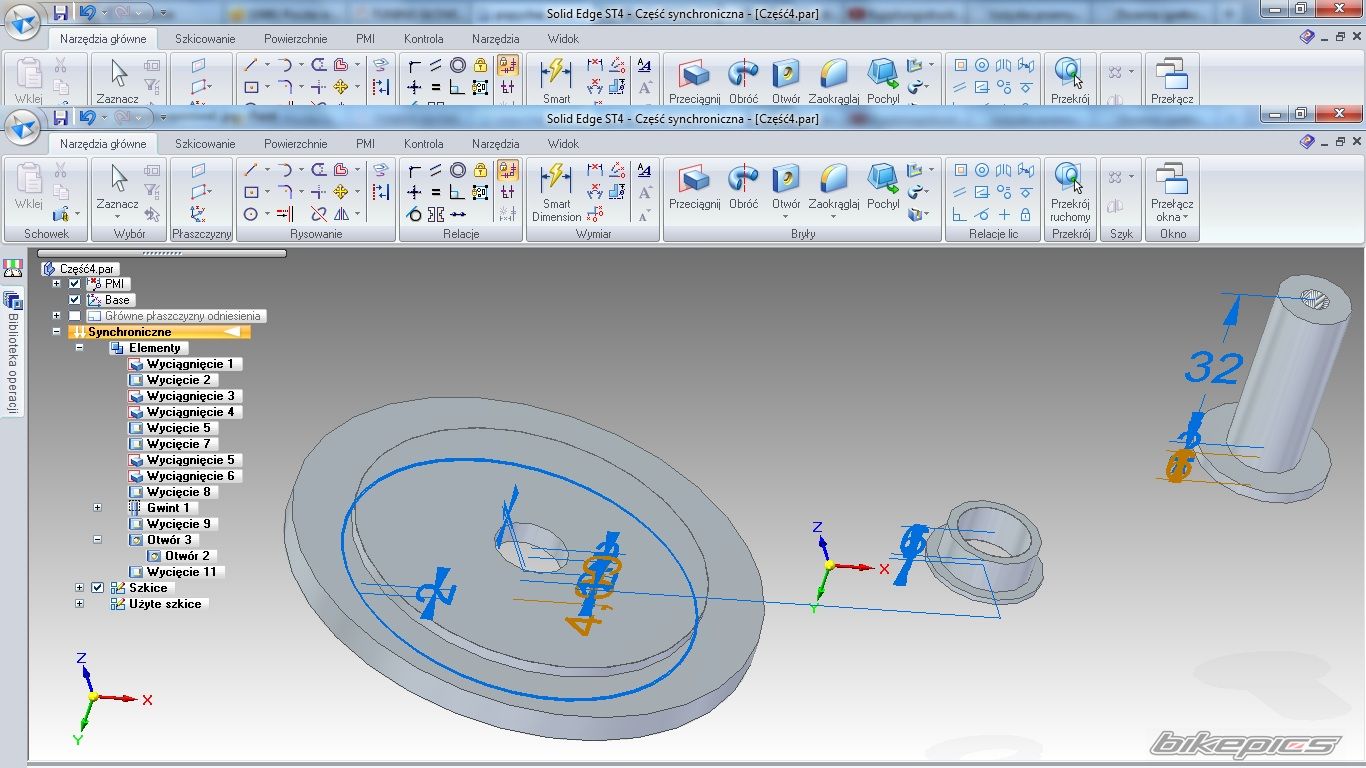Toggle the Szkice checkbox in the tree
This screenshot has height=768, width=1366.
[x=98, y=588]
